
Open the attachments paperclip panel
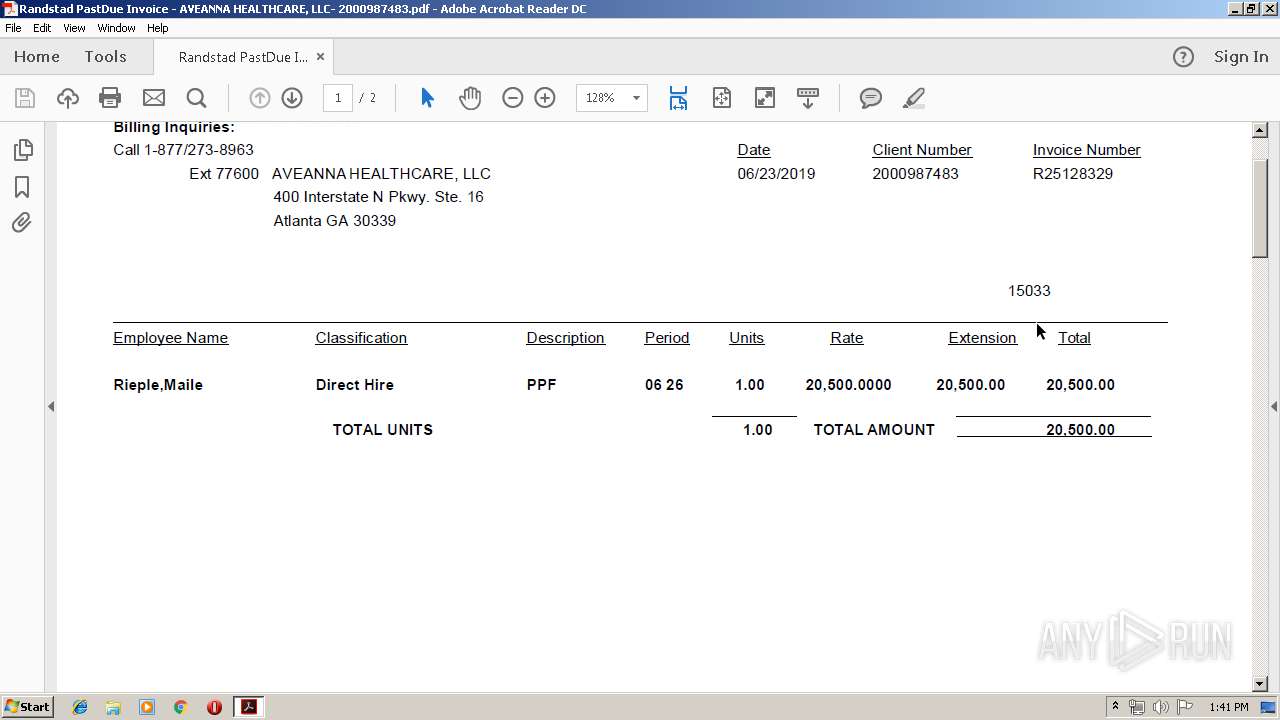click(22, 222)
